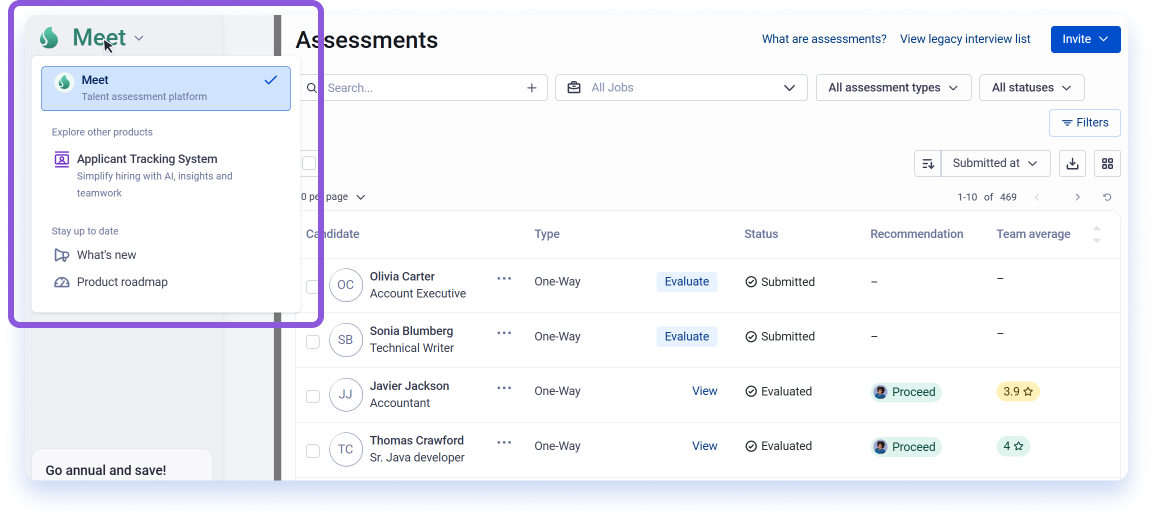Click the Applicant Tracking System icon
This screenshot has height=515, width=1153.
pyautogui.click(x=62, y=159)
